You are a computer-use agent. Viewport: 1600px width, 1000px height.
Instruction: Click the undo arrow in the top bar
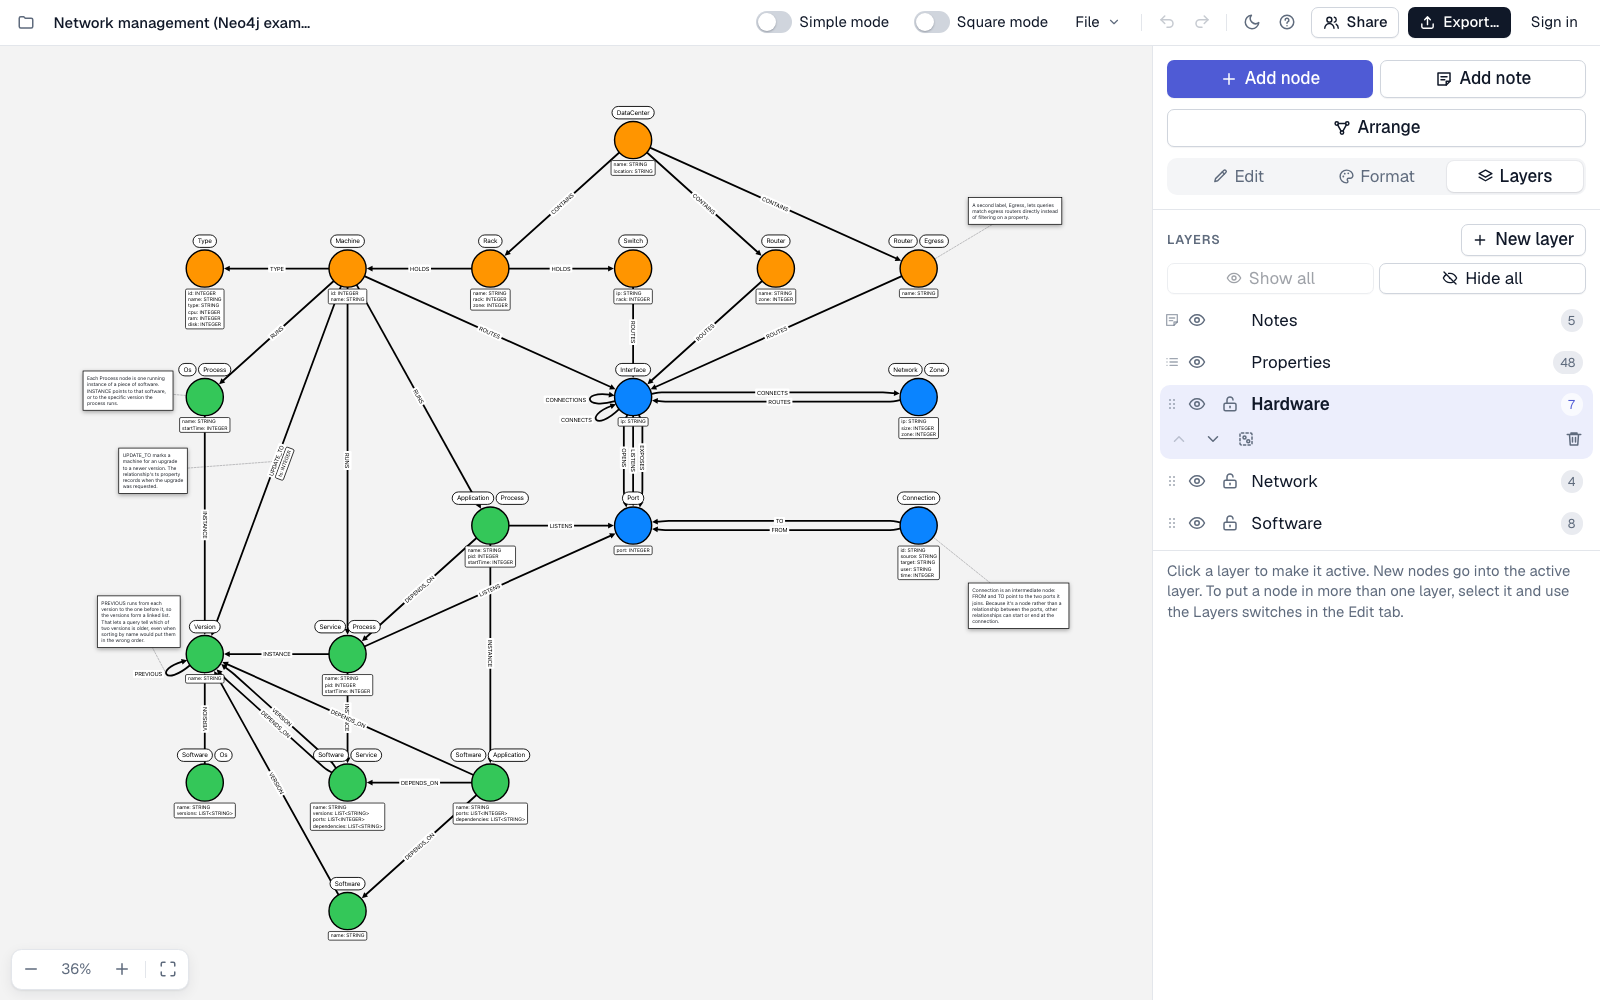pyautogui.click(x=1167, y=22)
